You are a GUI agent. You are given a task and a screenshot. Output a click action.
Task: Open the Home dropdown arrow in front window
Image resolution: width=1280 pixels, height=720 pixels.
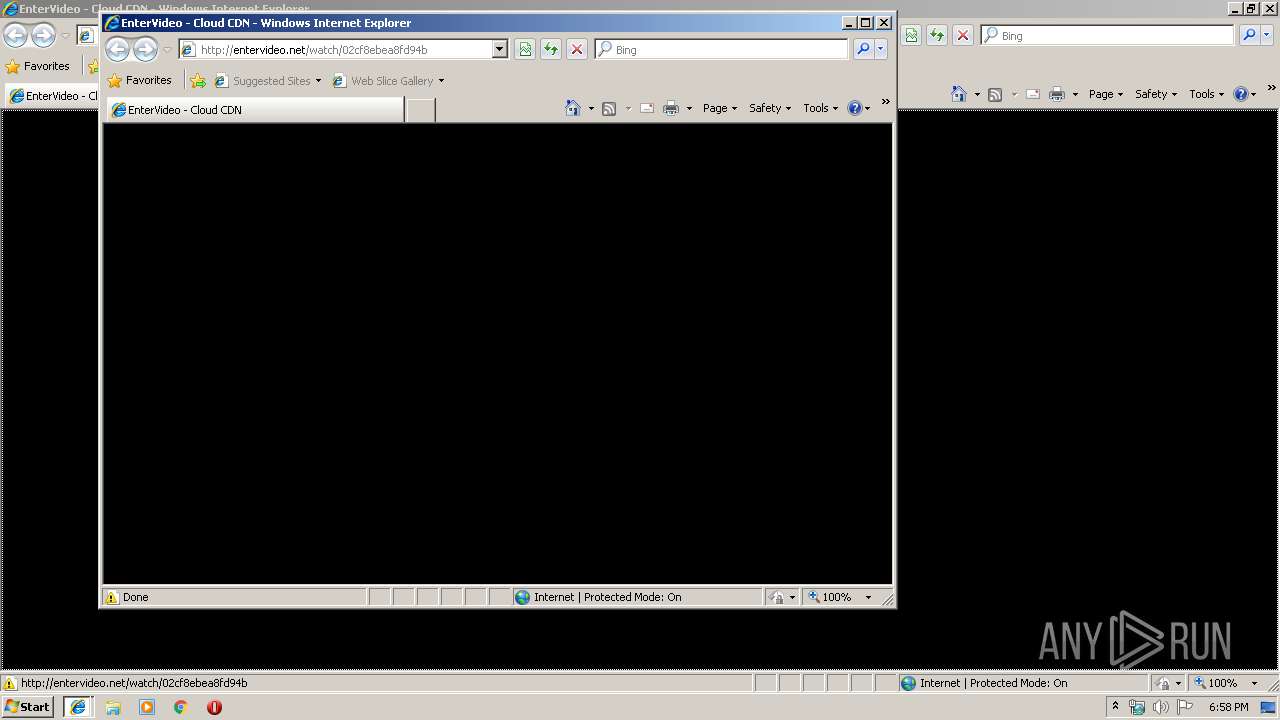(591, 108)
